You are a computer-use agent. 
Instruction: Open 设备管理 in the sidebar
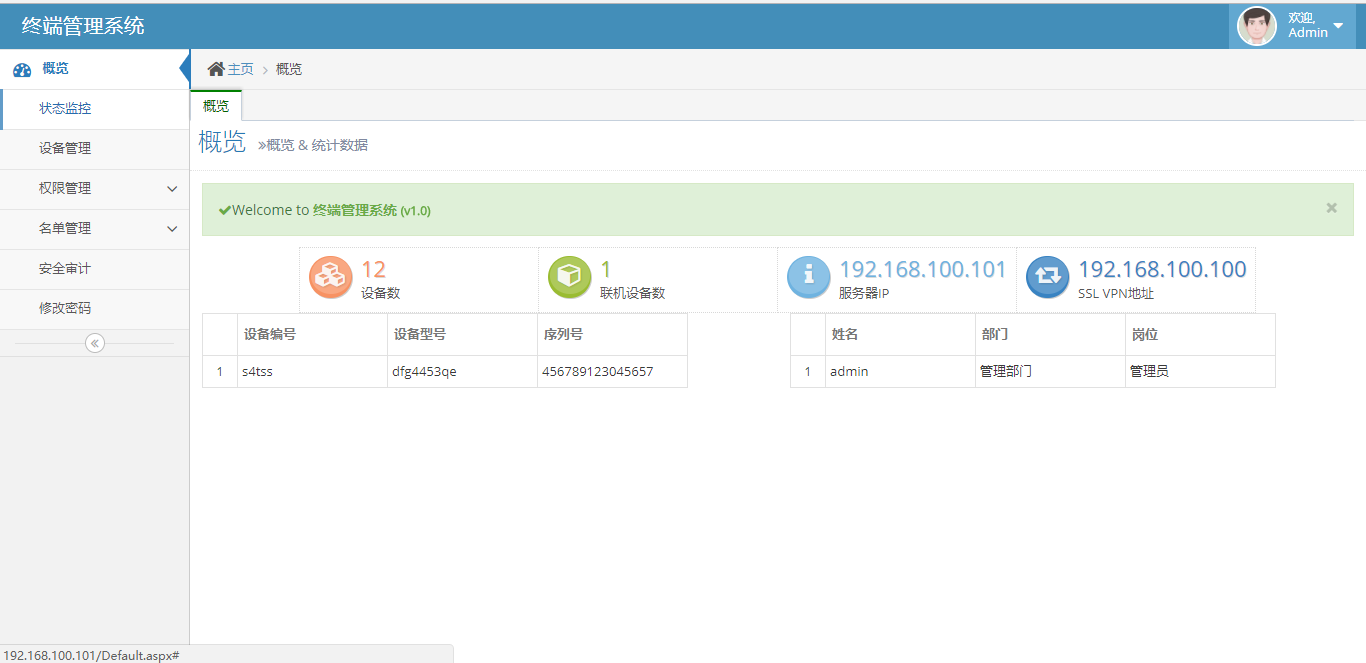[65, 149]
